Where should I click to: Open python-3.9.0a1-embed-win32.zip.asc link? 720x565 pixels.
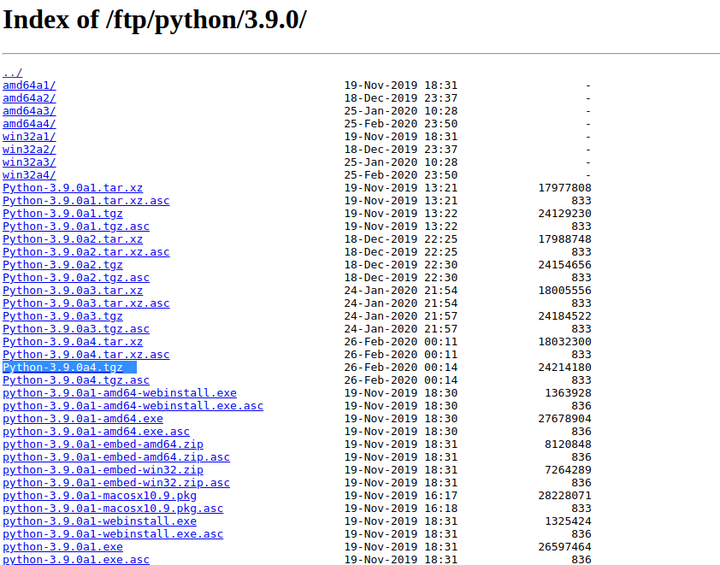pyautogui.click(x=116, y=483)
